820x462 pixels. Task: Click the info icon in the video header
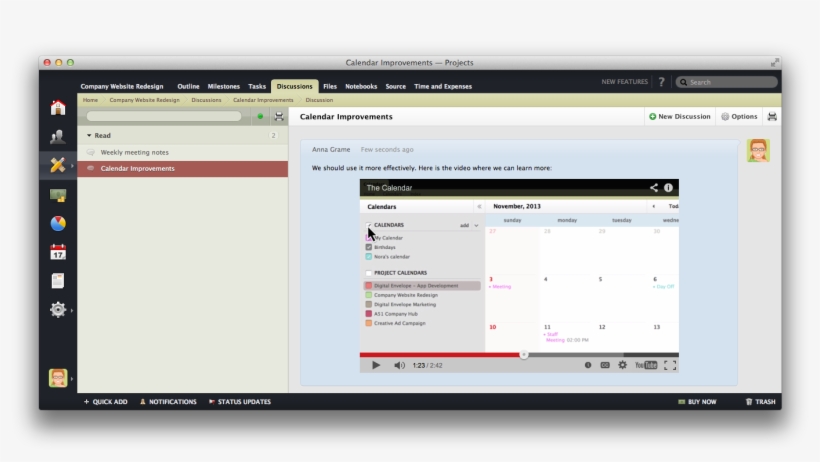668,188
